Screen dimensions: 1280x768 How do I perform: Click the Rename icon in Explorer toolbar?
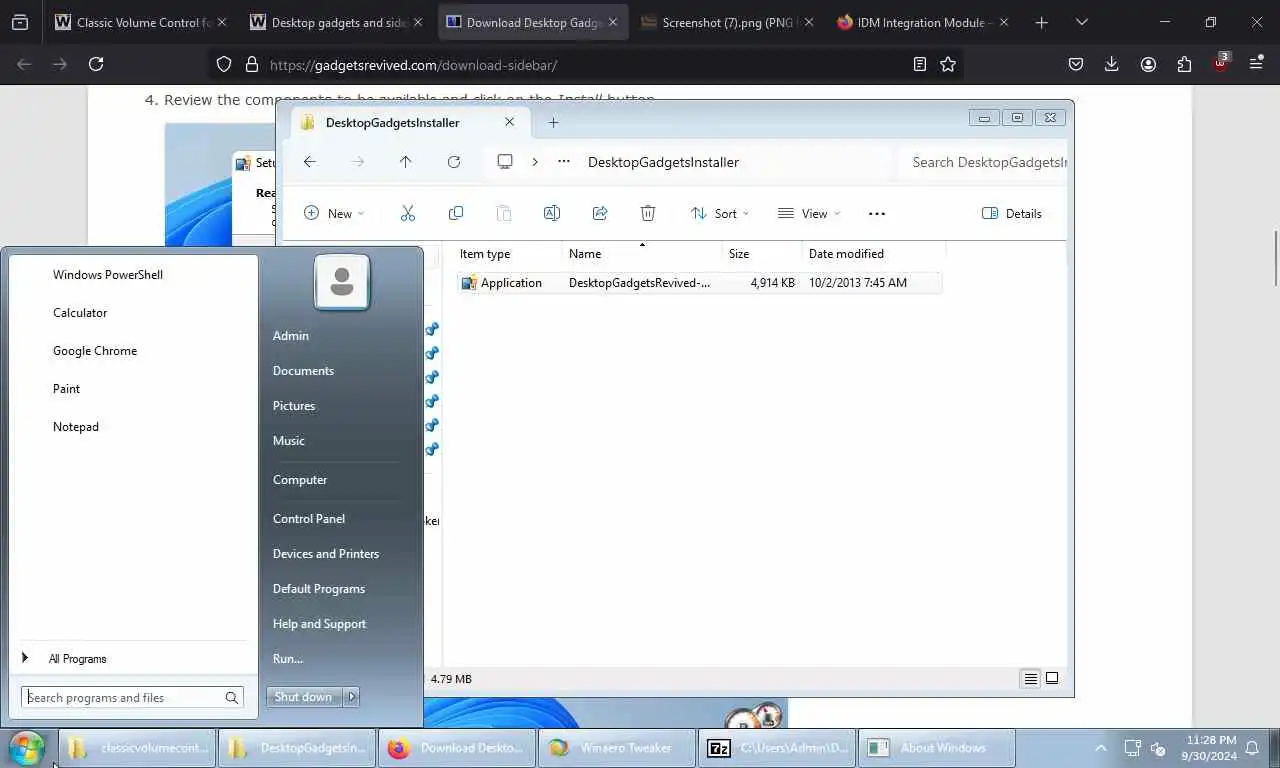551,213
